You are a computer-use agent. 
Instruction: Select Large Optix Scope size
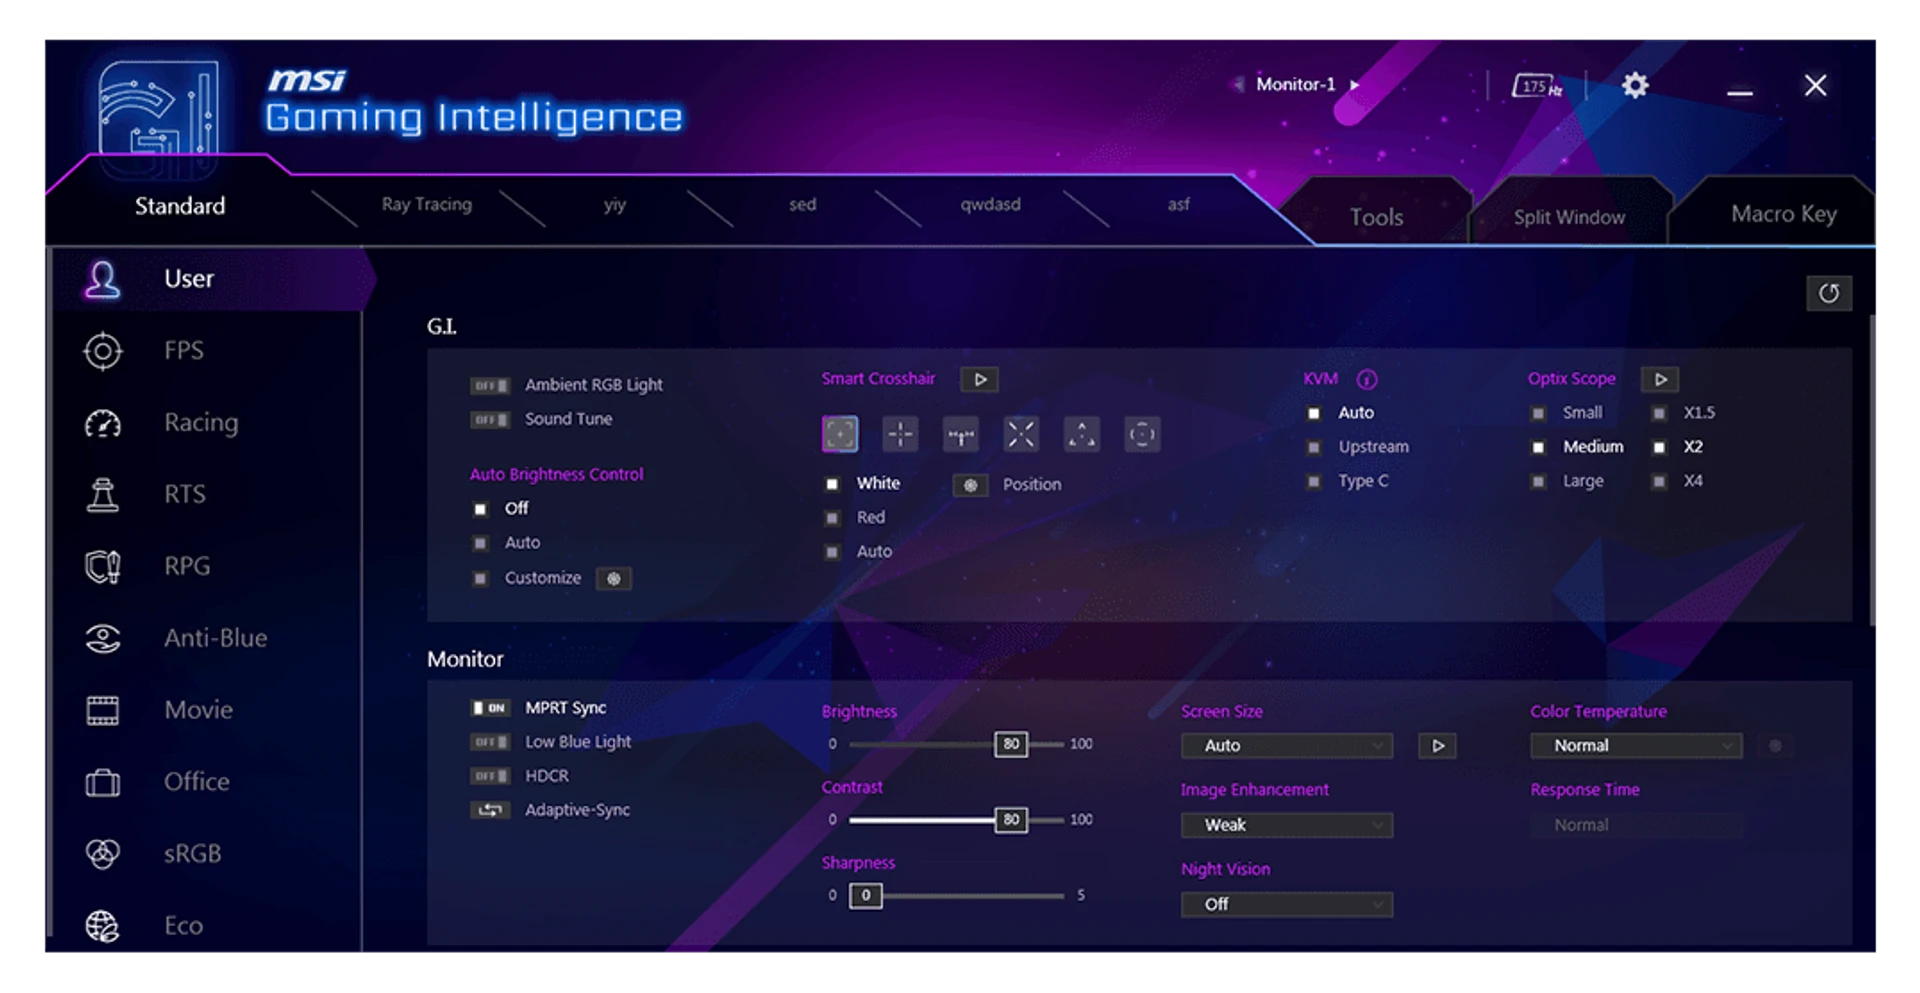[x=1538, y=481]
